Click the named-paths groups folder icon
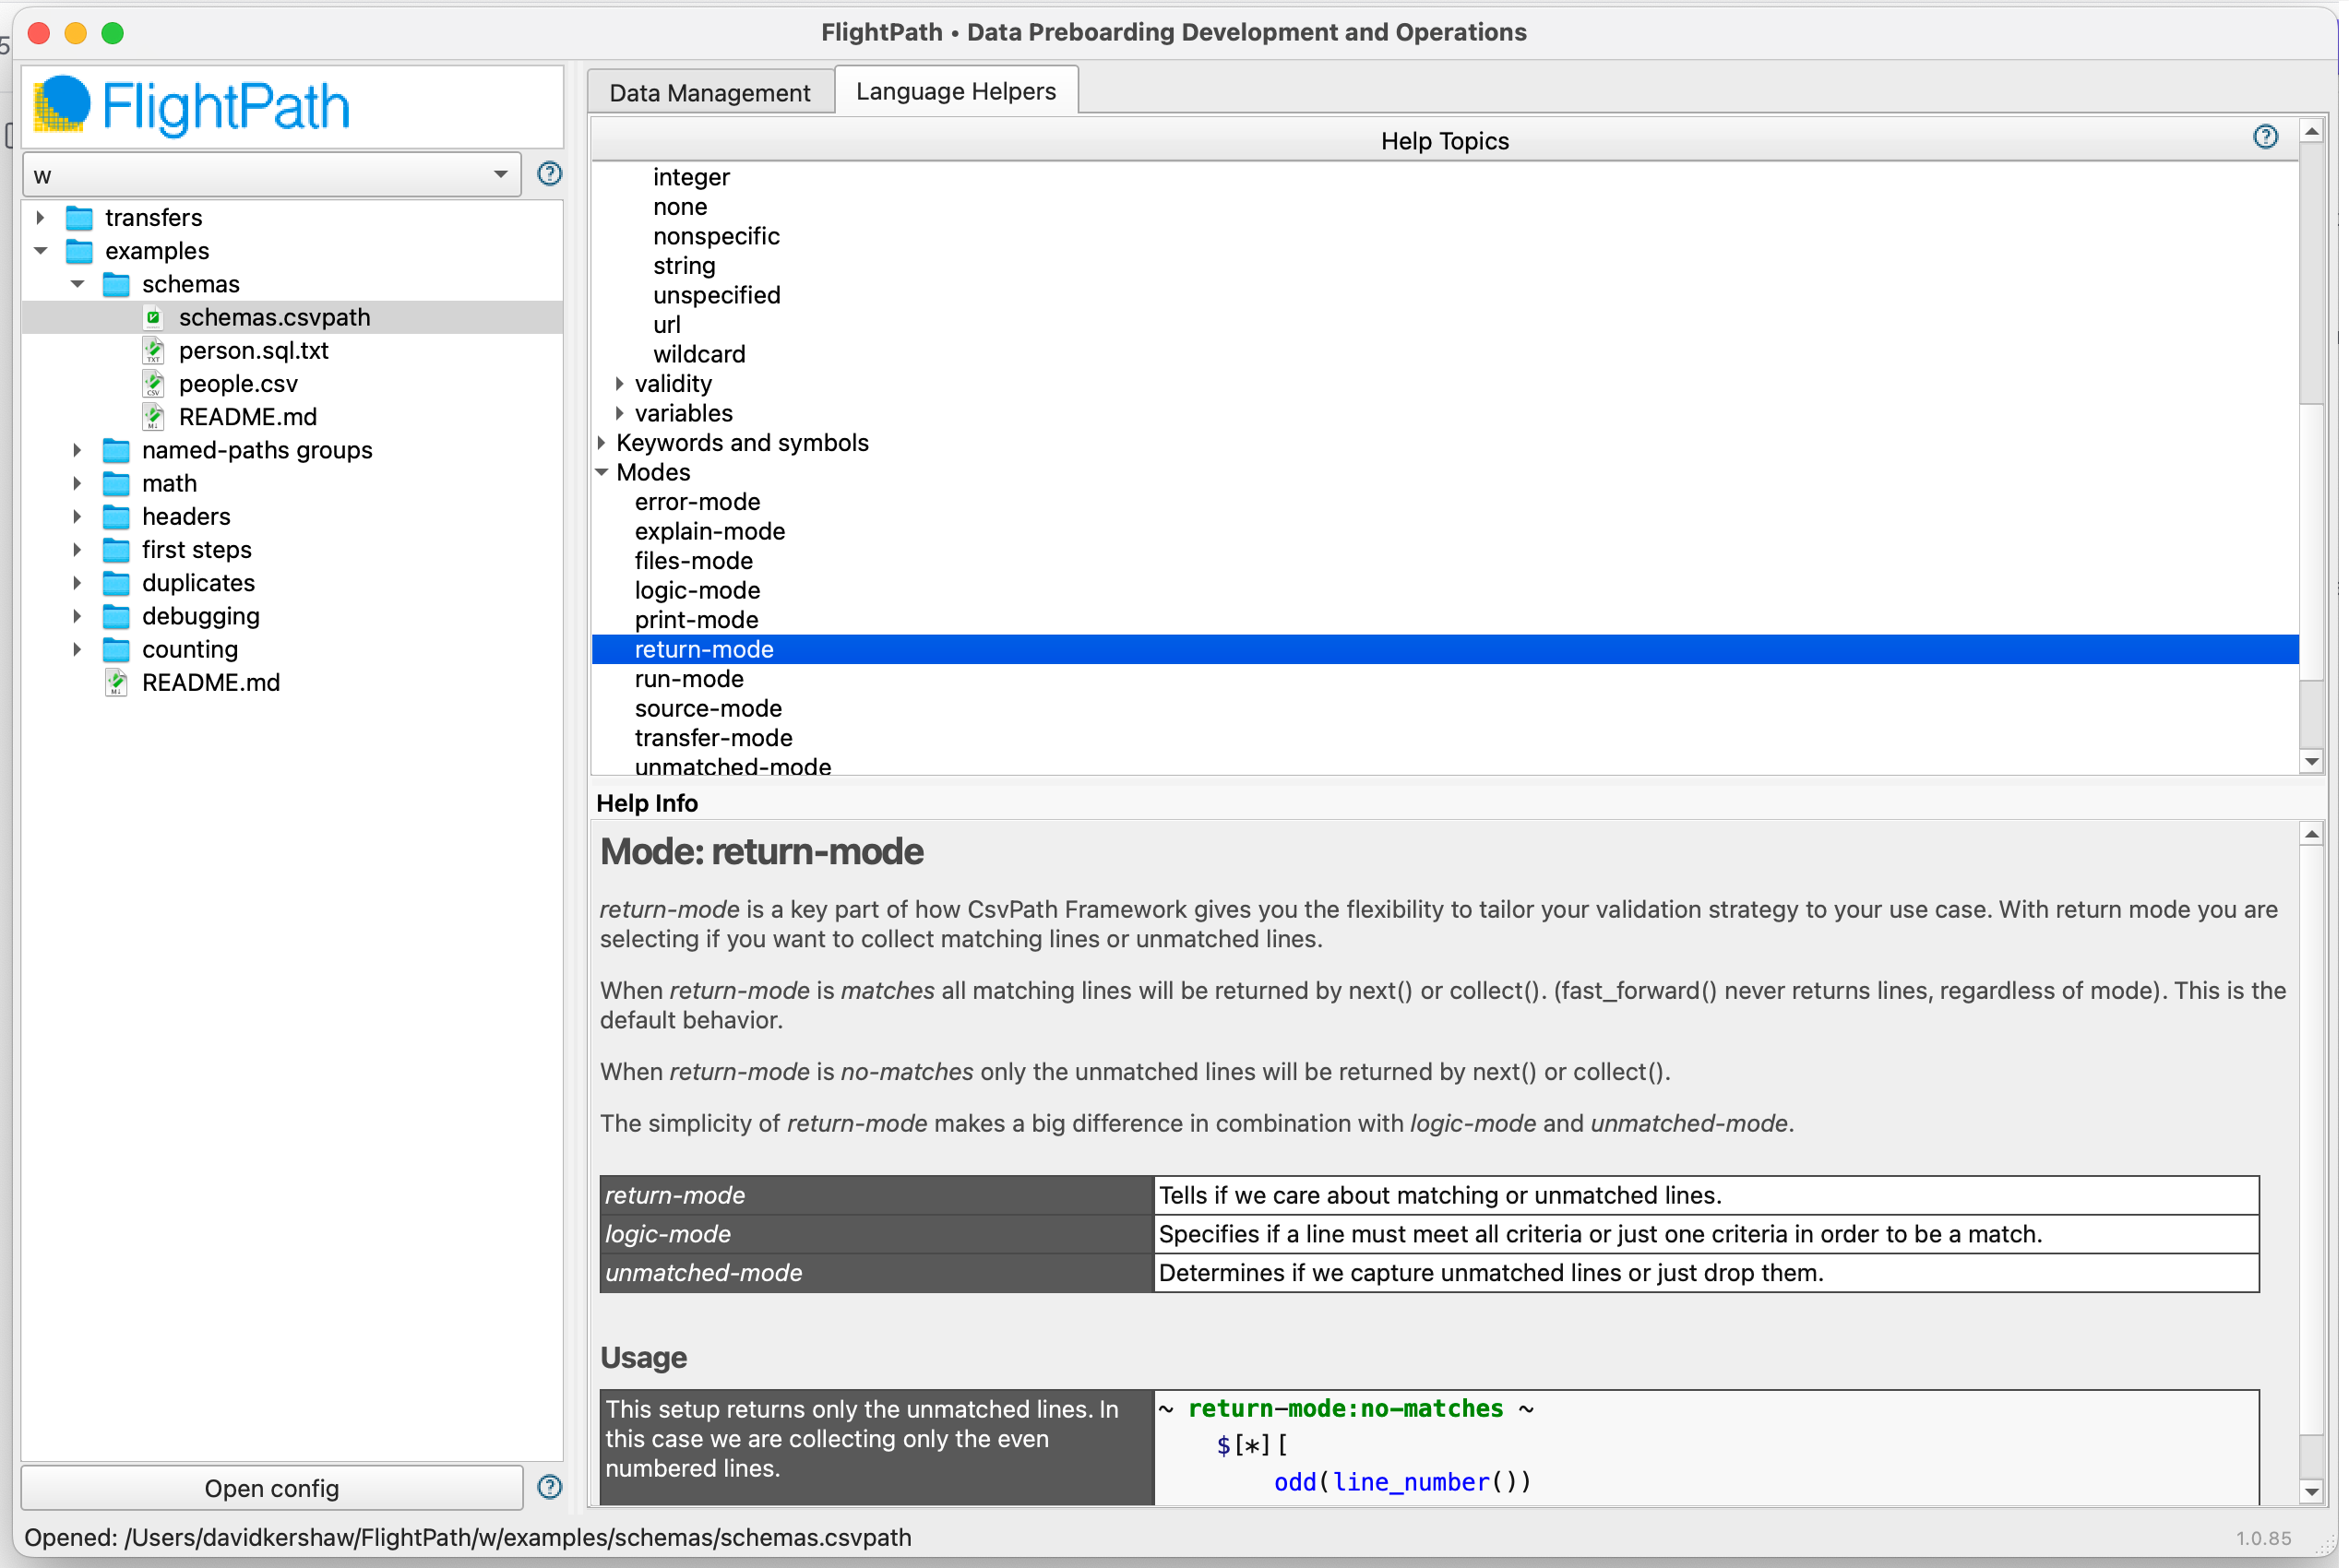2349x1568 pixels. coord(117,451)
